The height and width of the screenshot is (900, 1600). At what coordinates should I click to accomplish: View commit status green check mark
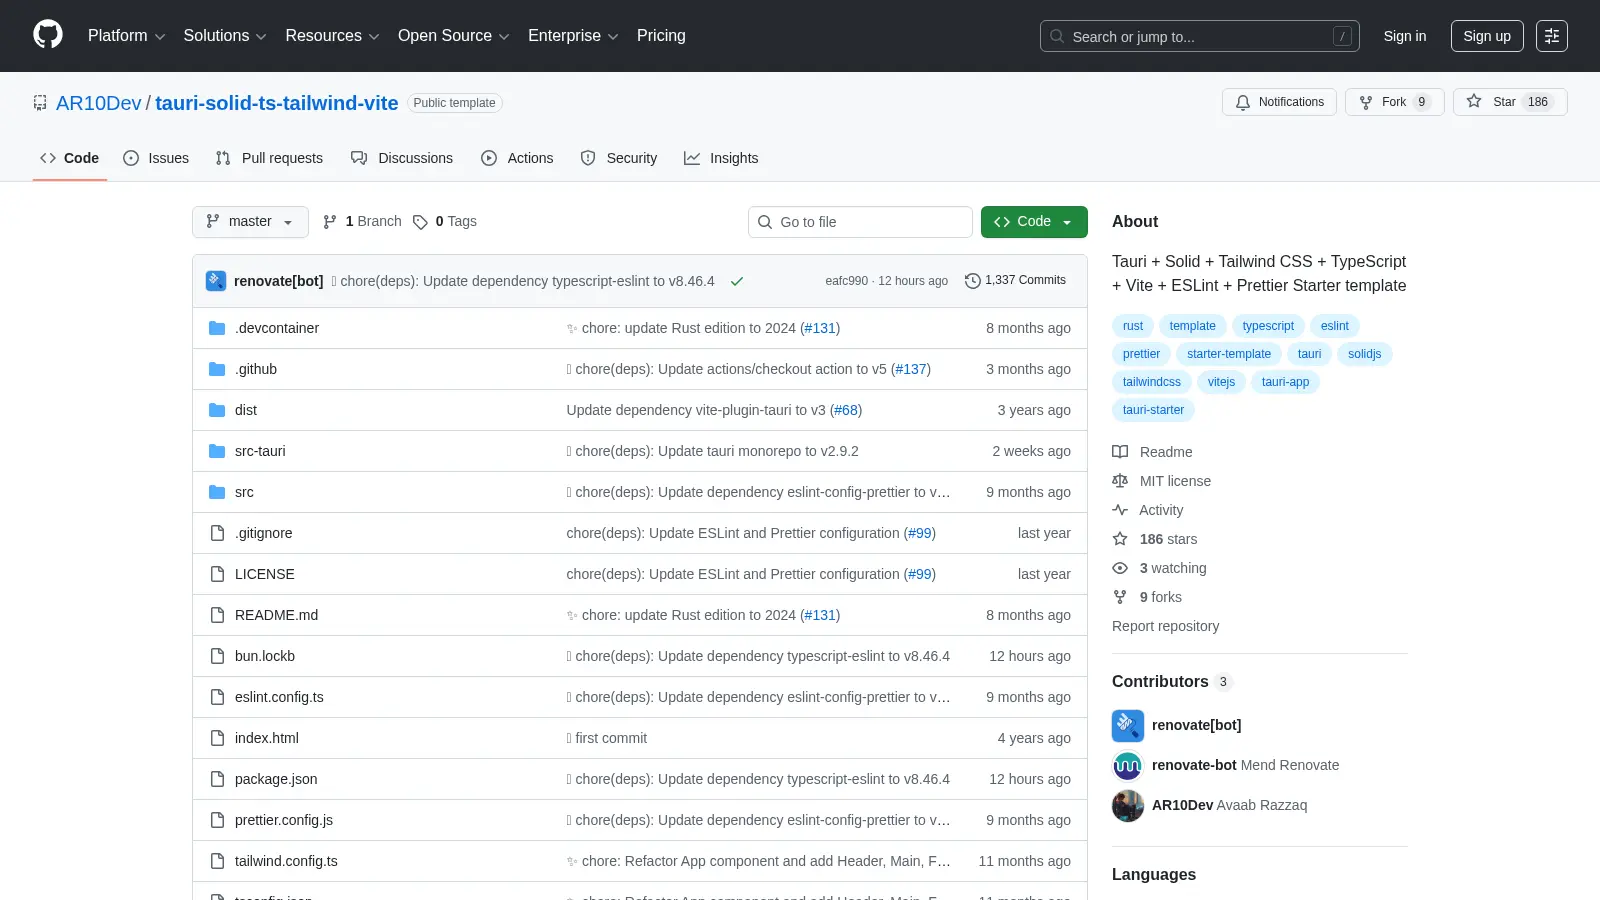737,281
